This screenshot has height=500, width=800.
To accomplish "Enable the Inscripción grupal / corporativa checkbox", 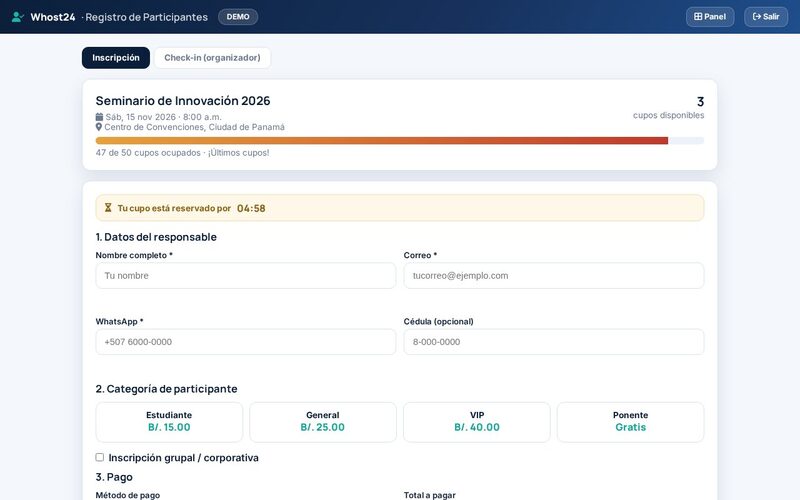I will 99,457.
